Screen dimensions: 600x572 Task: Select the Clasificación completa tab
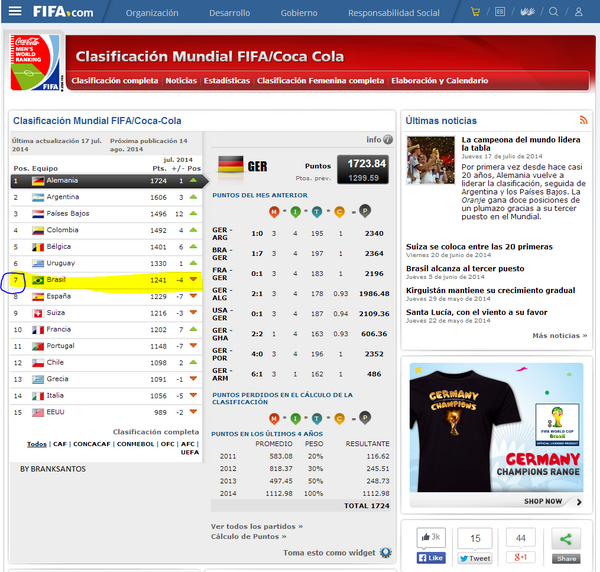point(114,81)
